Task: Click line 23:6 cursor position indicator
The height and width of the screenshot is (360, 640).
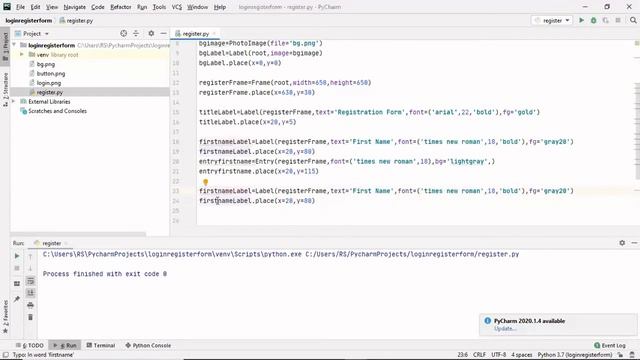Action: [x=462, y=355]
